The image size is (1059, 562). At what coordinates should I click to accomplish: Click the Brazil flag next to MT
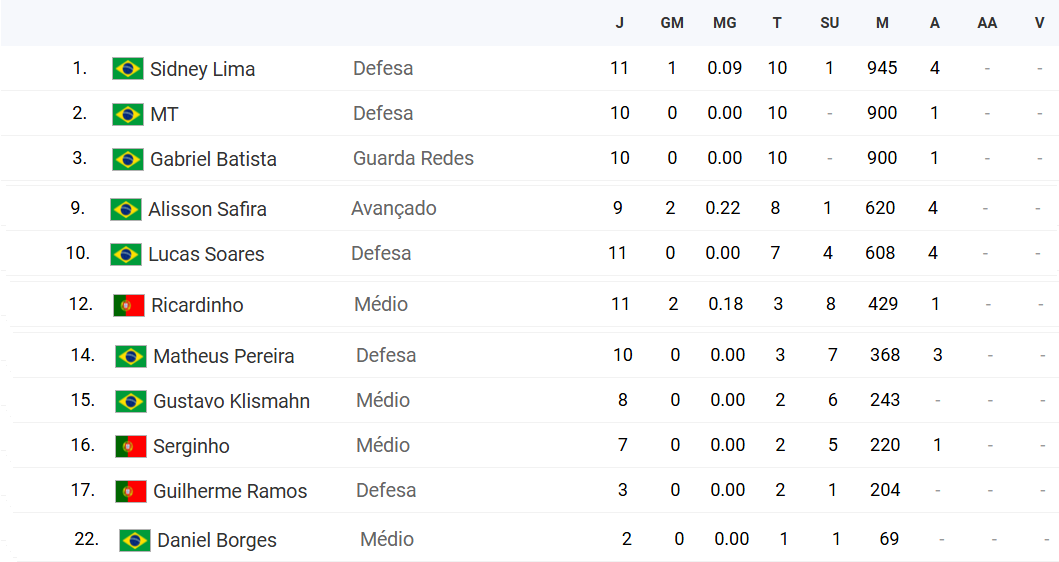(x=128, y=114)
